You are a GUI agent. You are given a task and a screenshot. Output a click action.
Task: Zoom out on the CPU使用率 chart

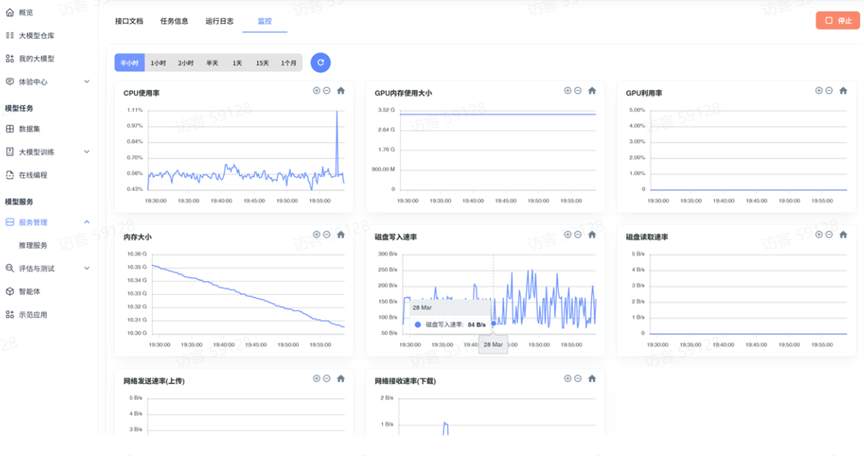tap(327, 90)
